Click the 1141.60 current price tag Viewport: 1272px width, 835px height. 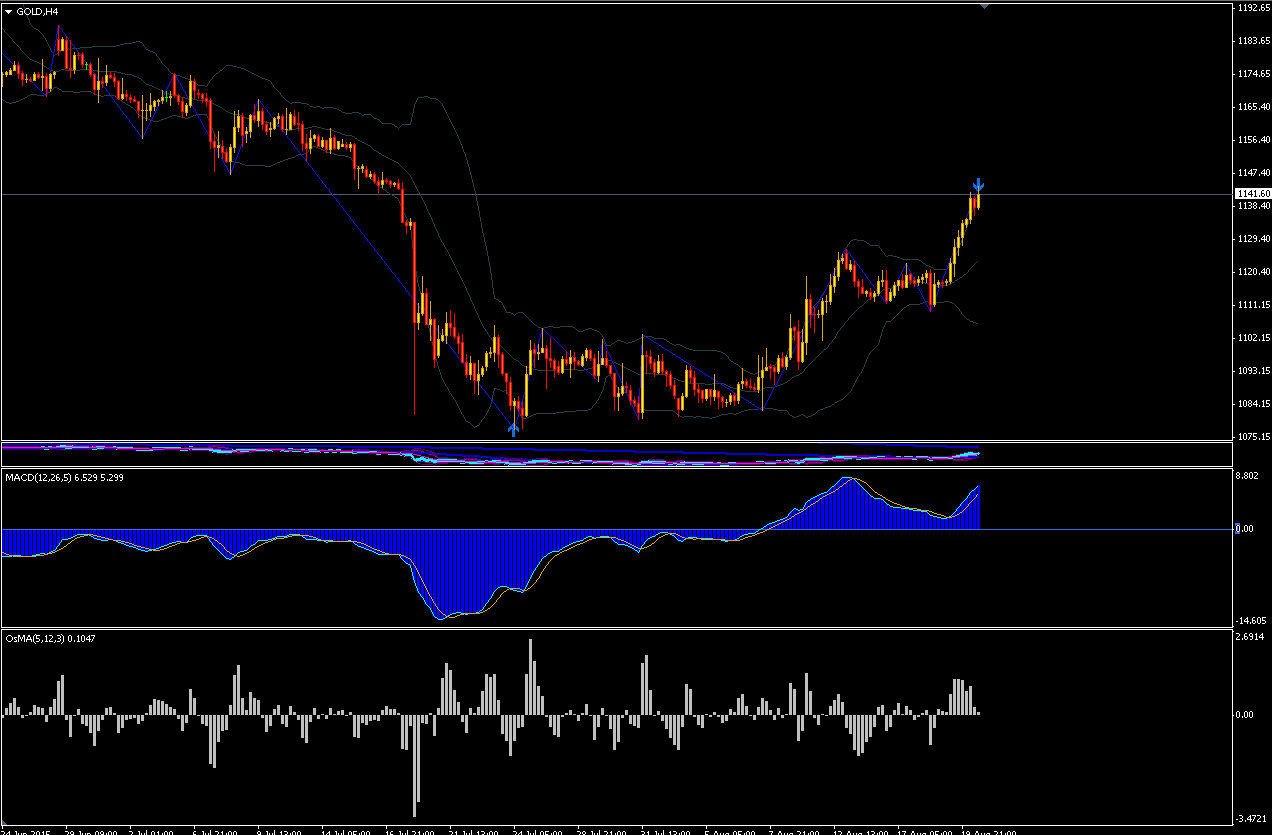(x=1253, y=194)
